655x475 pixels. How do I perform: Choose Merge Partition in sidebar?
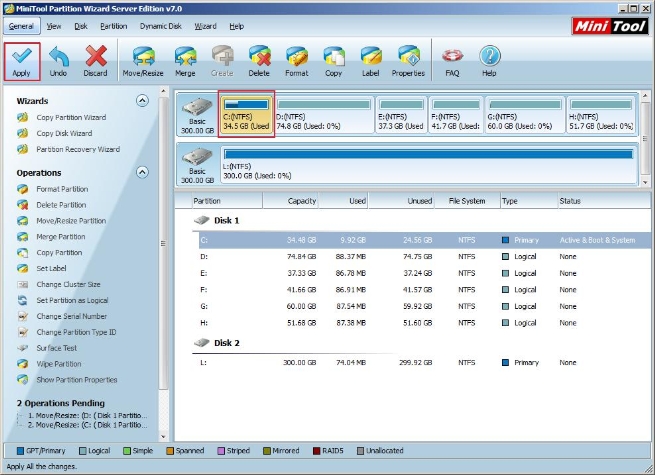point(61,236)
